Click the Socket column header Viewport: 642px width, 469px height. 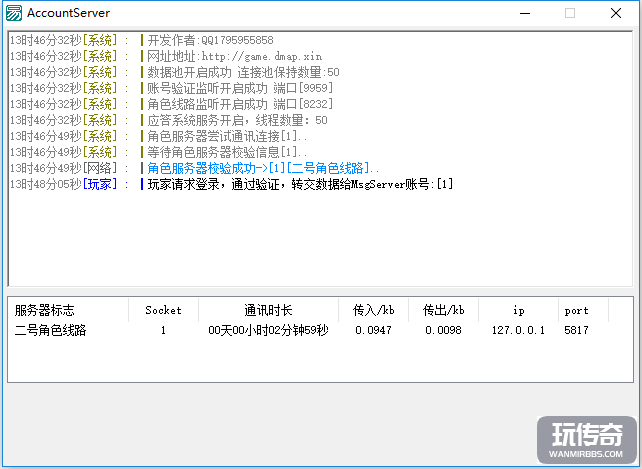[x=163, y=310]
